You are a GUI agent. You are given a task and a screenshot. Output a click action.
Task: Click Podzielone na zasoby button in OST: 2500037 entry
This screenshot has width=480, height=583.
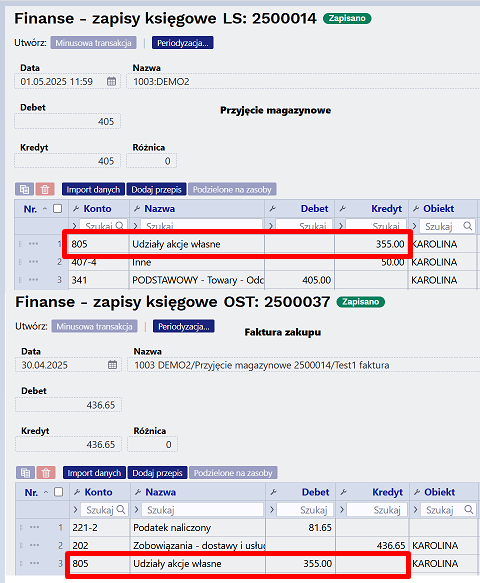tap(233, 473)
